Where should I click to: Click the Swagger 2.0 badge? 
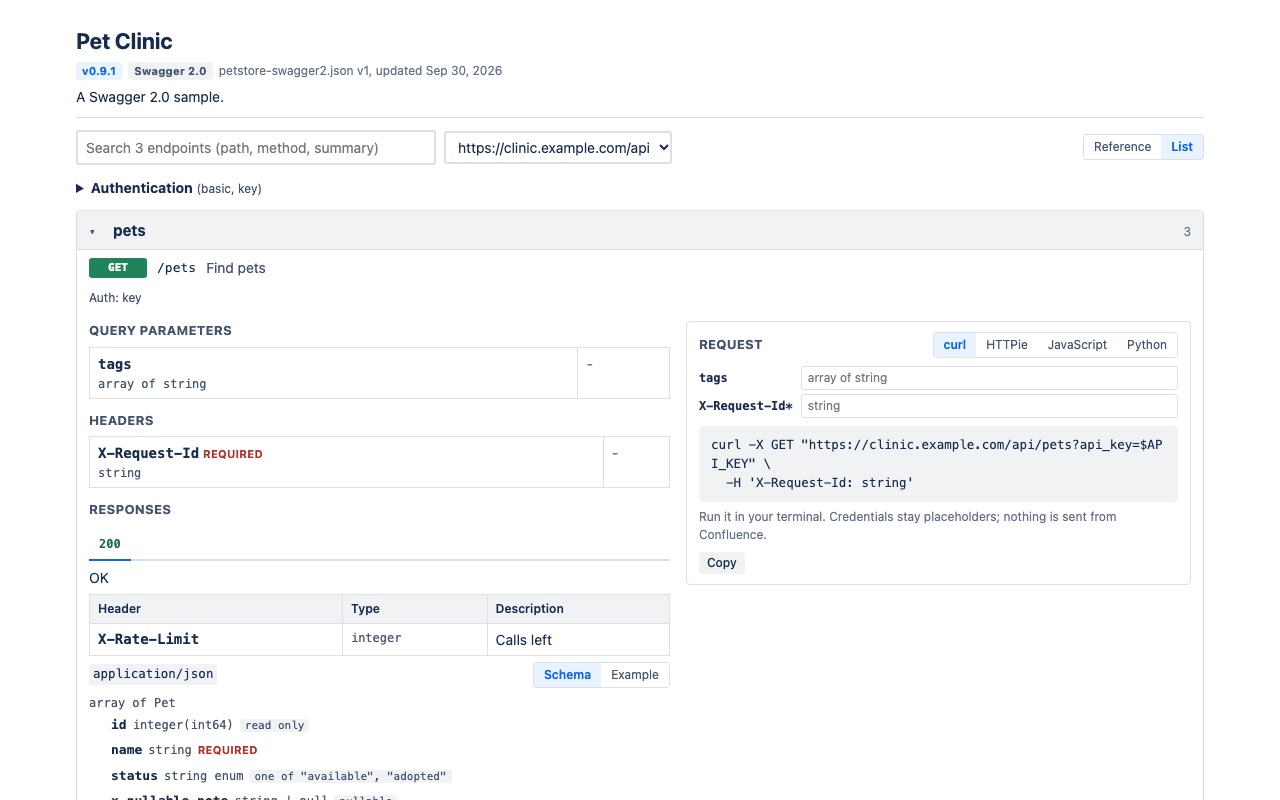[170, 71]
